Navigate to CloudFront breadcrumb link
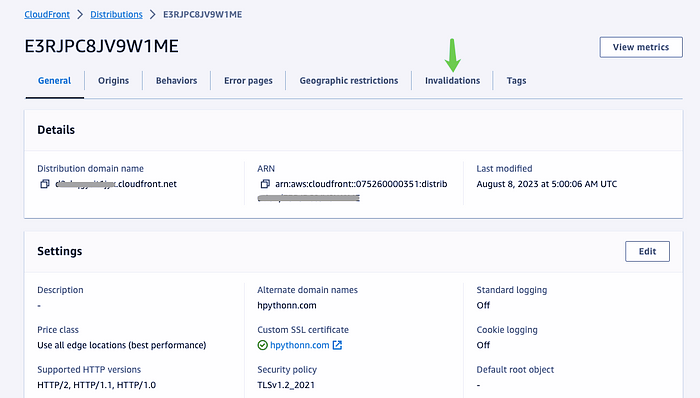The height and width of the screenshot is (398, 700). click(47, 15)
